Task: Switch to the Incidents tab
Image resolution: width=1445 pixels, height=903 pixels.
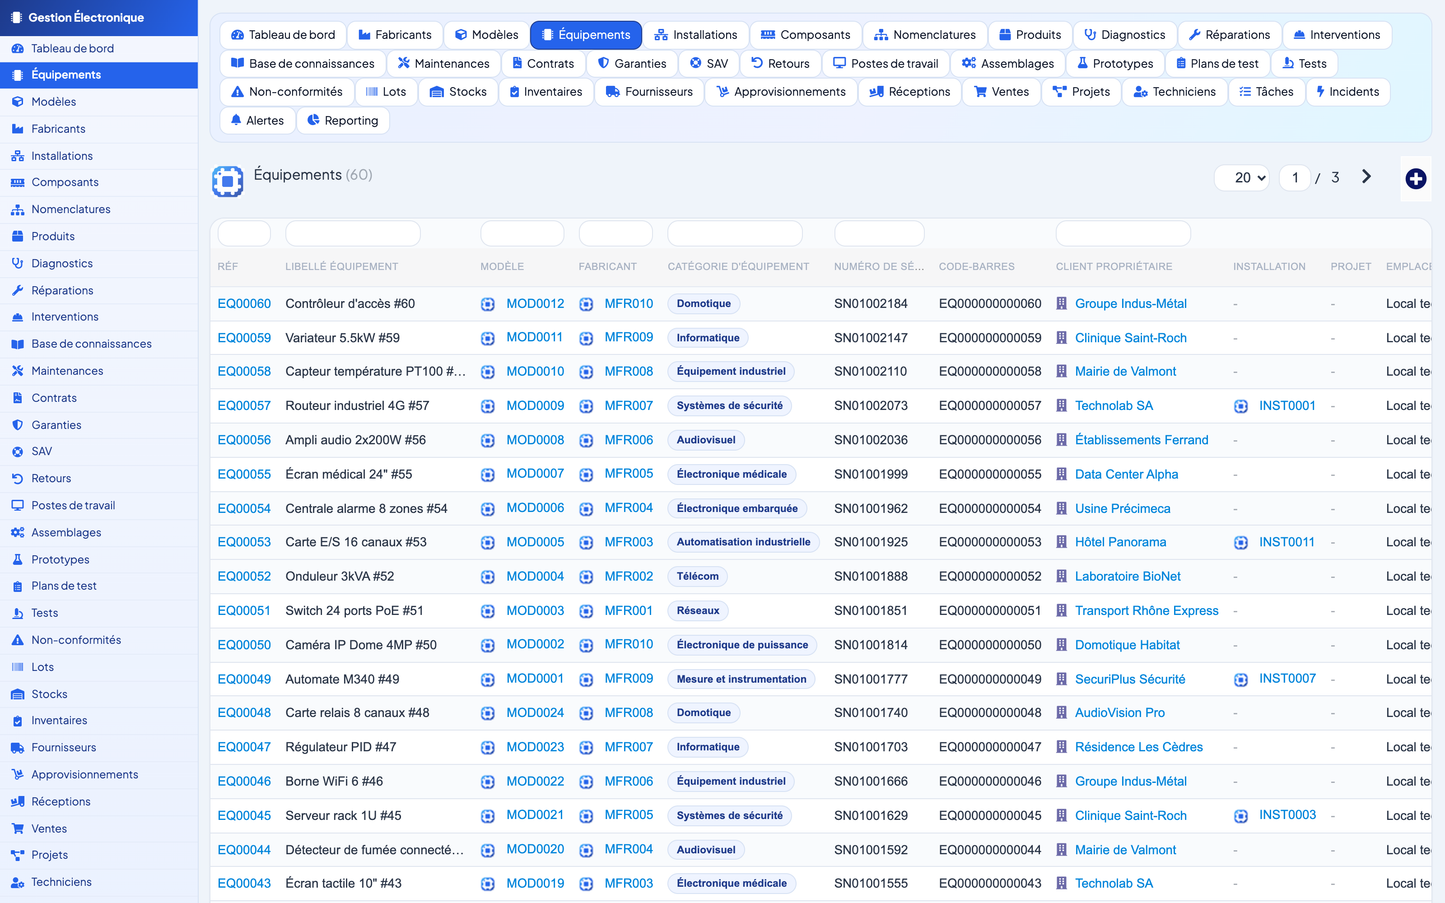Action: pyautogui.click(x=1347, y=92)
